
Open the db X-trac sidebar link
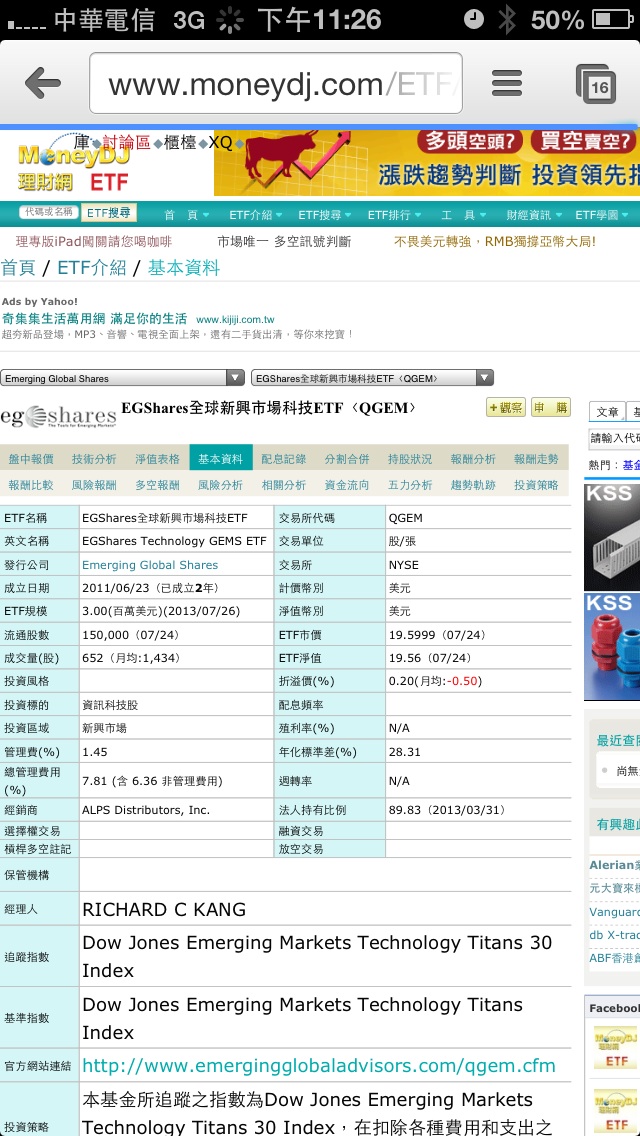615,935
